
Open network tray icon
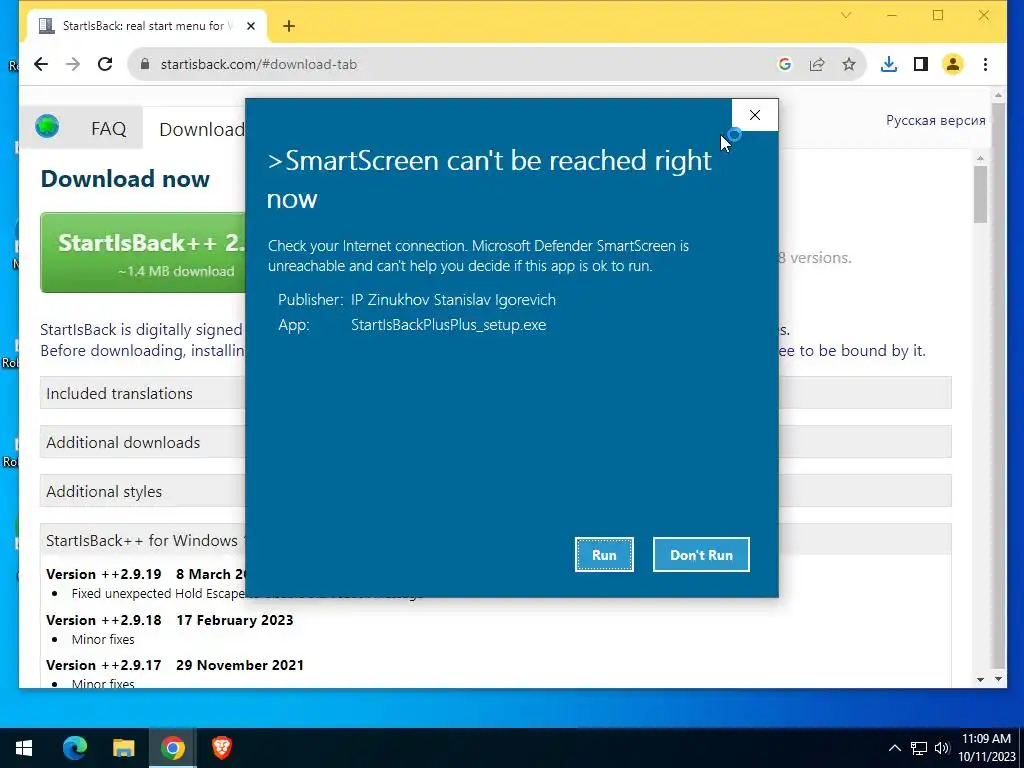coord(919,748)
